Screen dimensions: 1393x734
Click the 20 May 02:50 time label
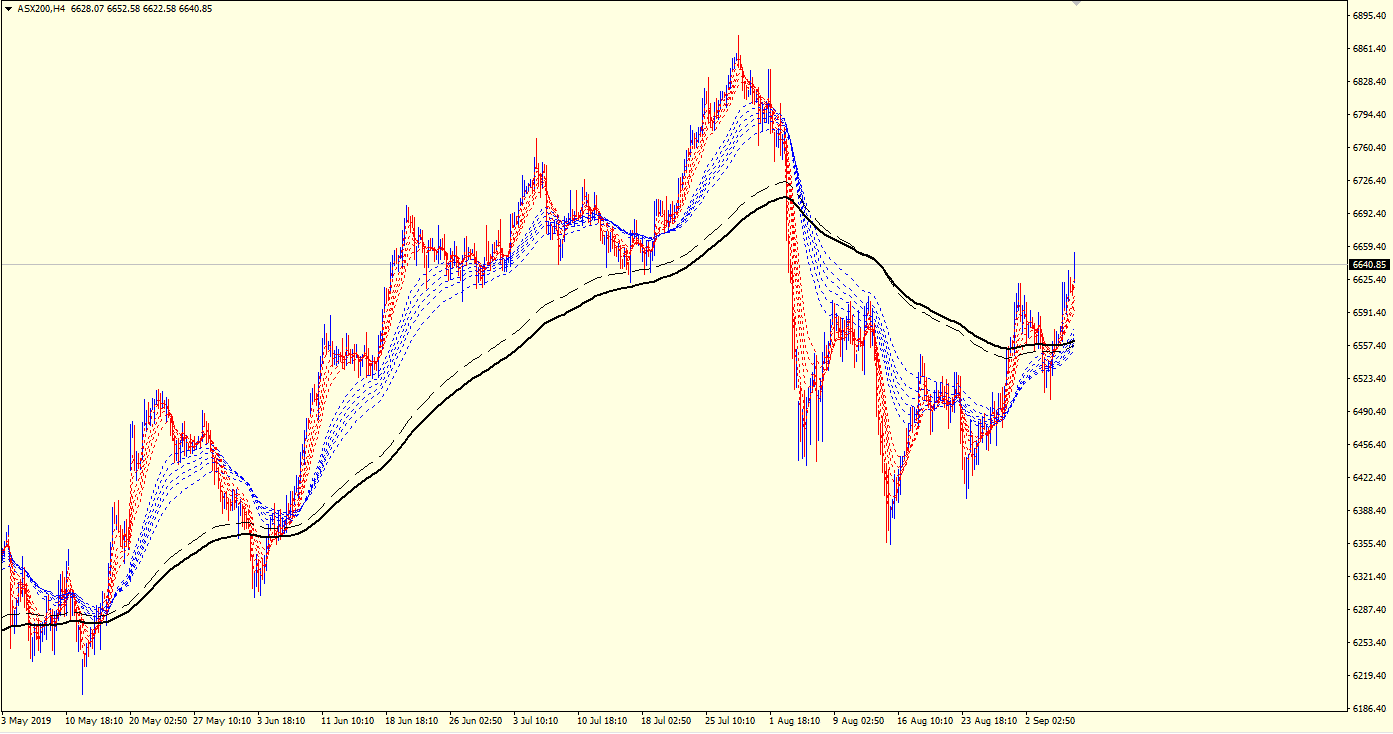[x=159, y=720]
